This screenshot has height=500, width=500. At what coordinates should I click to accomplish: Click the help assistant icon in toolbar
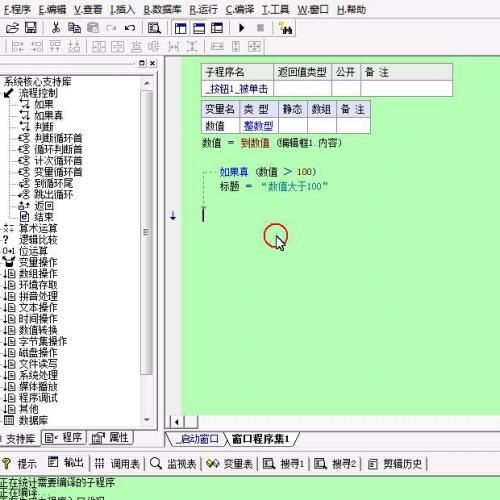point(285,28)
